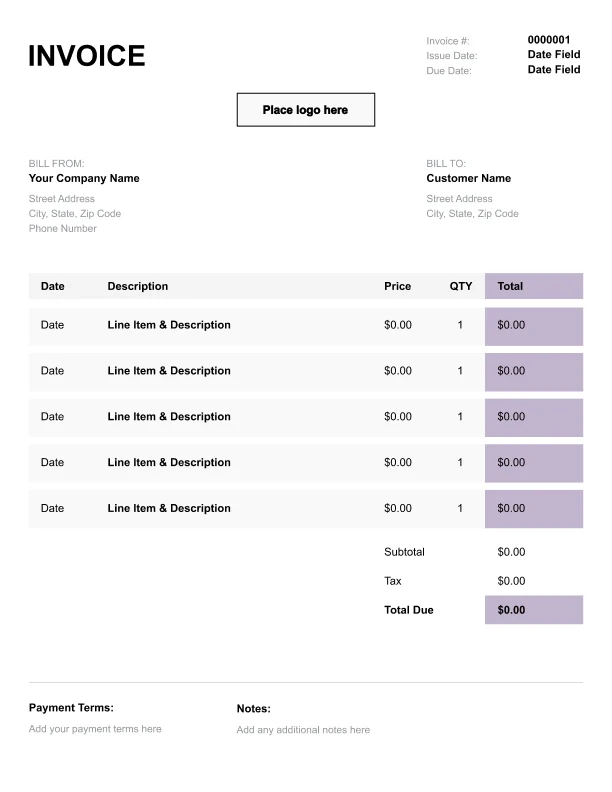Image resolution: width=612 pixels, height=792 pixels.
Task: Click City, State, Zip Code under Customer Name
Action: (x=472, y=214)
